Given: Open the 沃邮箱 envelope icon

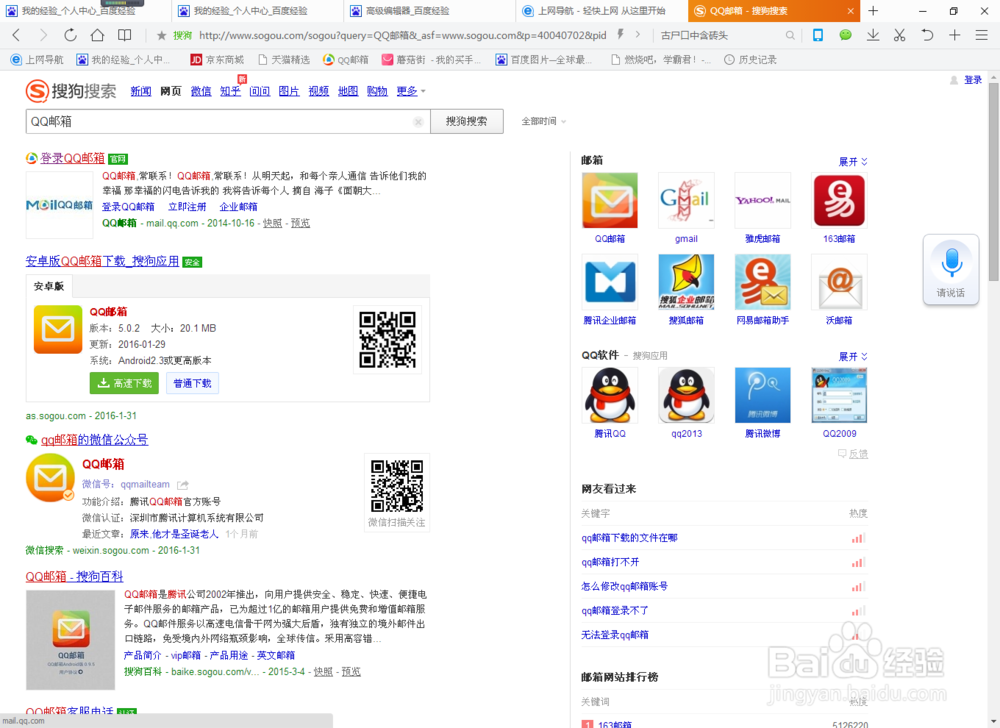Looking at the screenshot, I should coord(839,282).
